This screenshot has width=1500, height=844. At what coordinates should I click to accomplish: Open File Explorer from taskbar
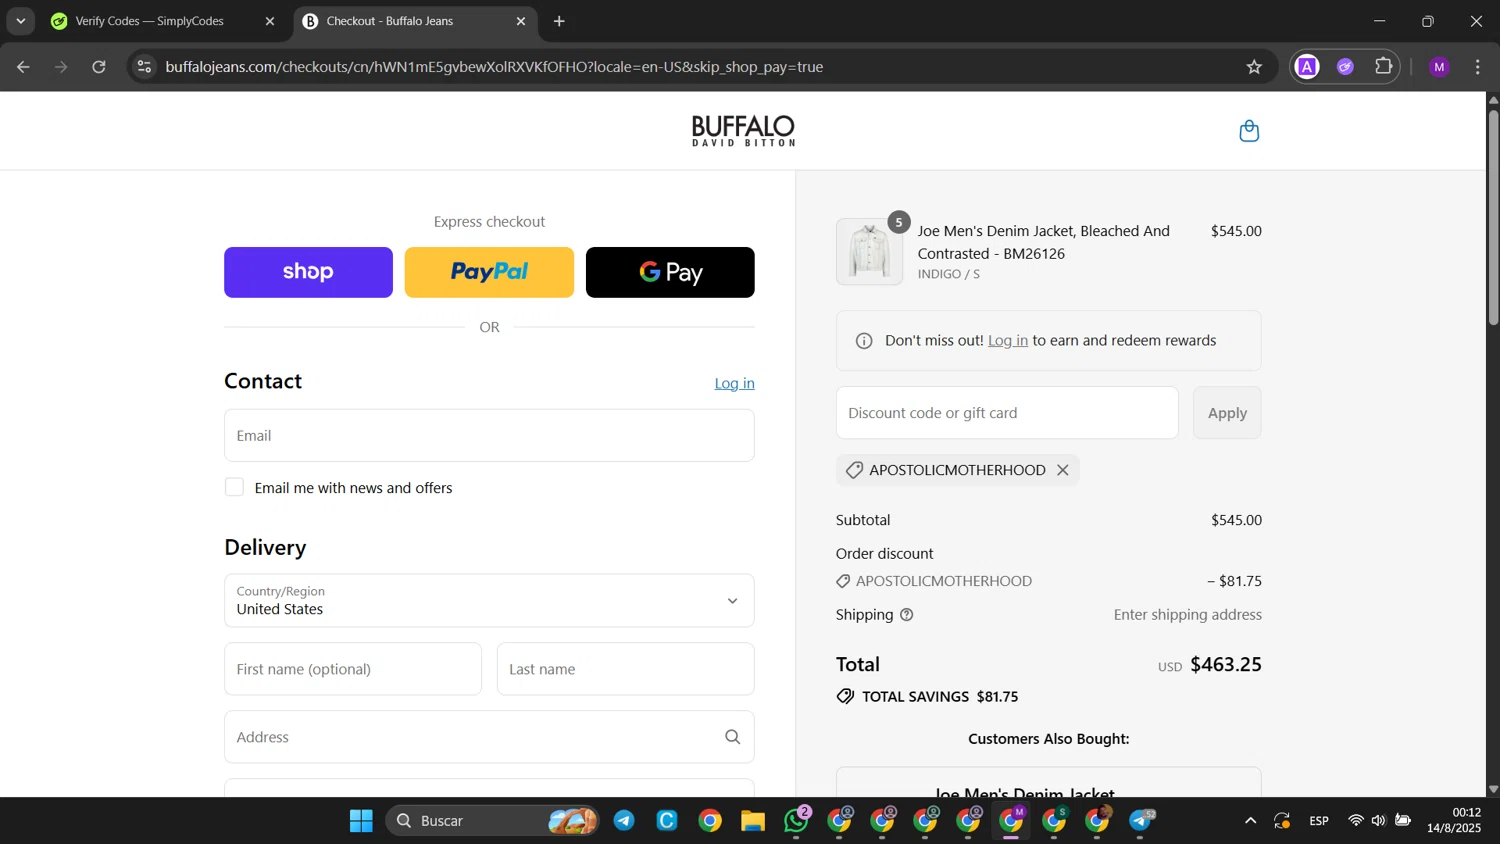pyautogui.click(x=753, y=821)
